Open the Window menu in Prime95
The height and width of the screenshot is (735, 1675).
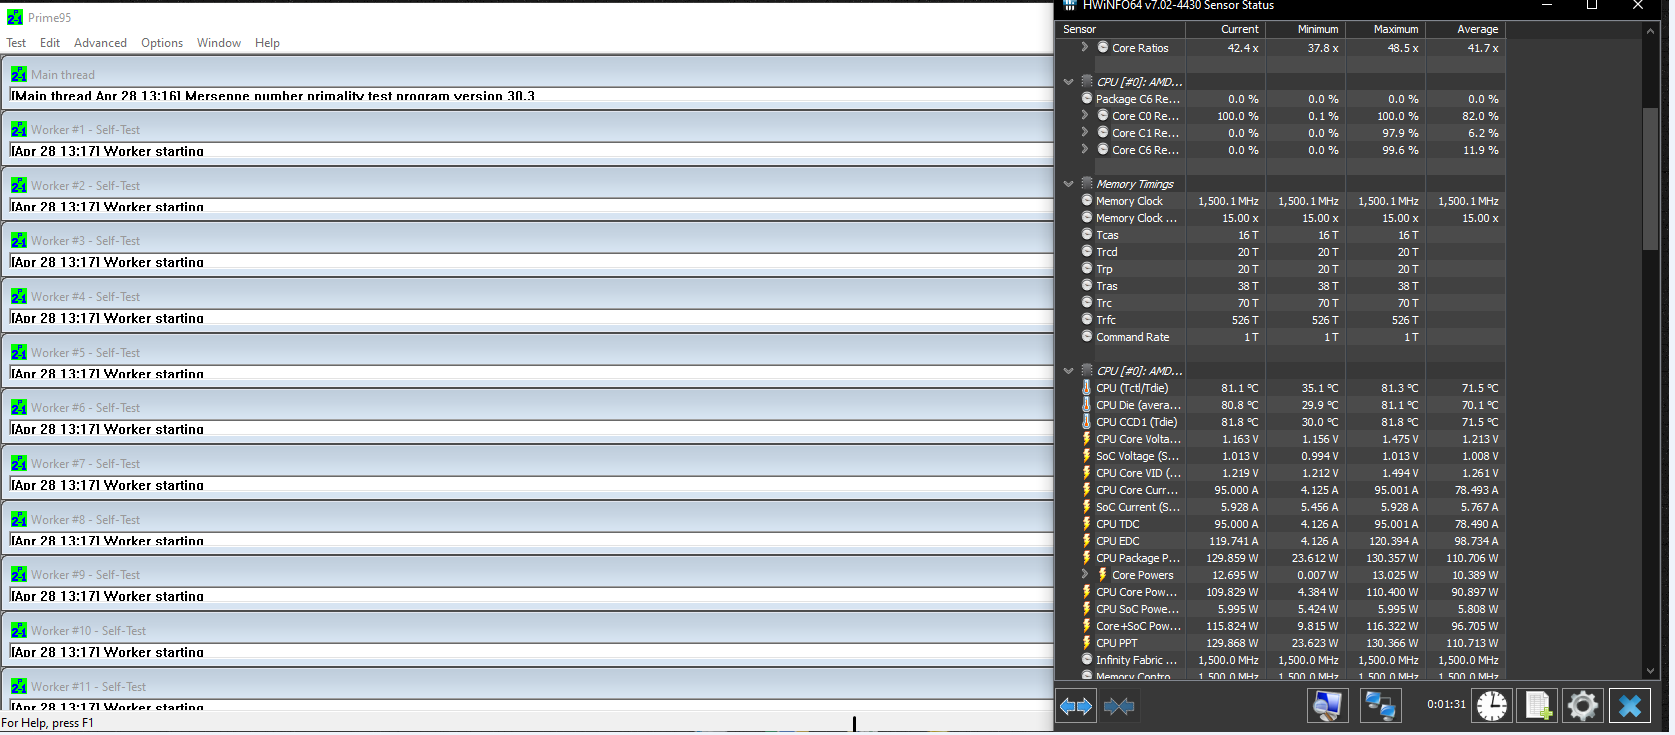pos(219,43)
